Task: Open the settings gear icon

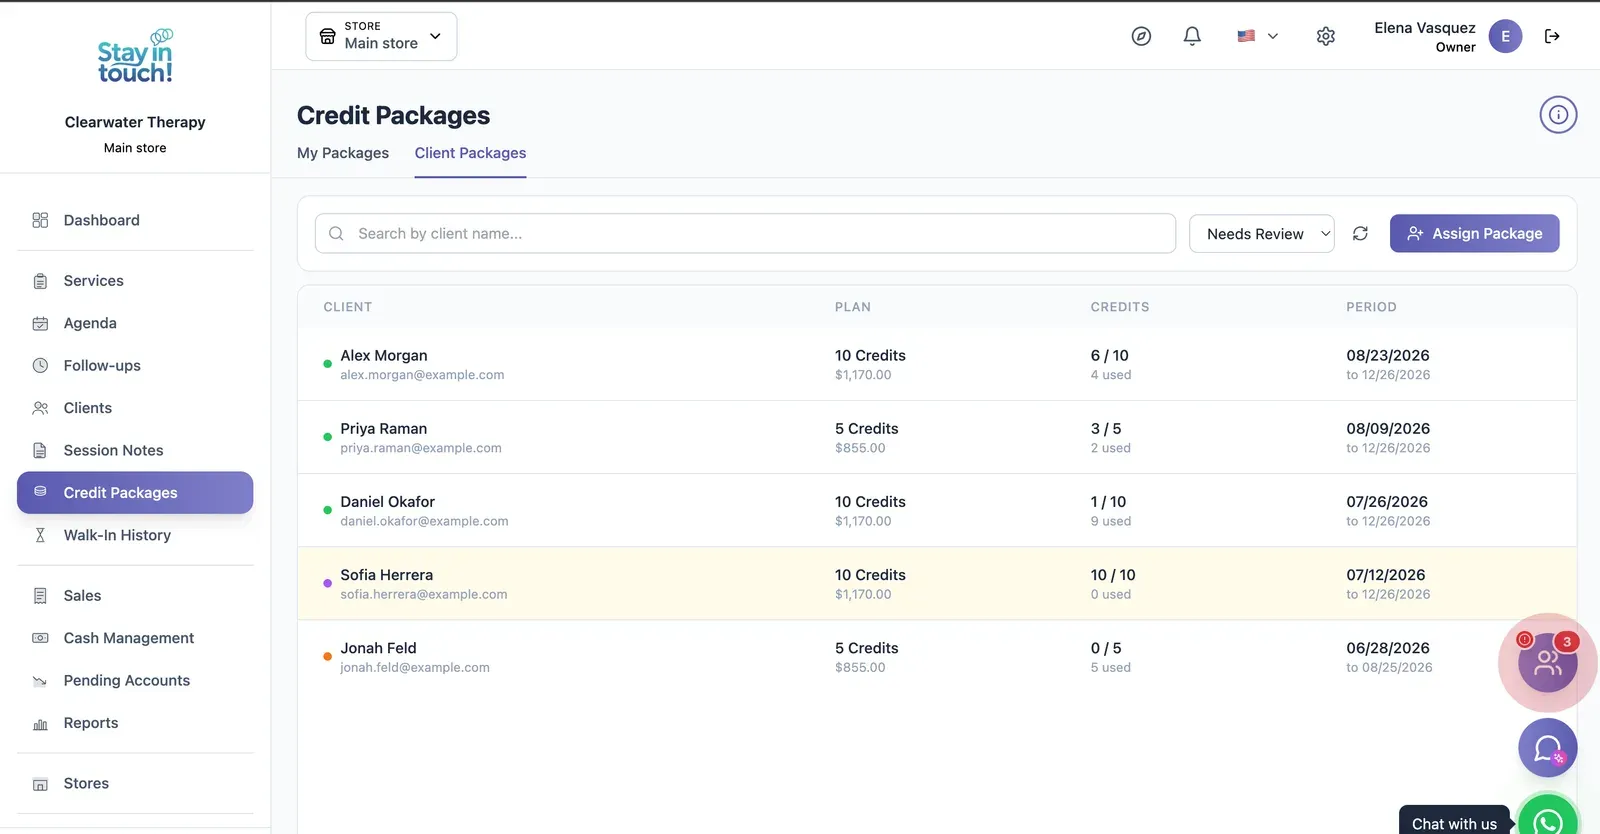Action: (1326, 36)
